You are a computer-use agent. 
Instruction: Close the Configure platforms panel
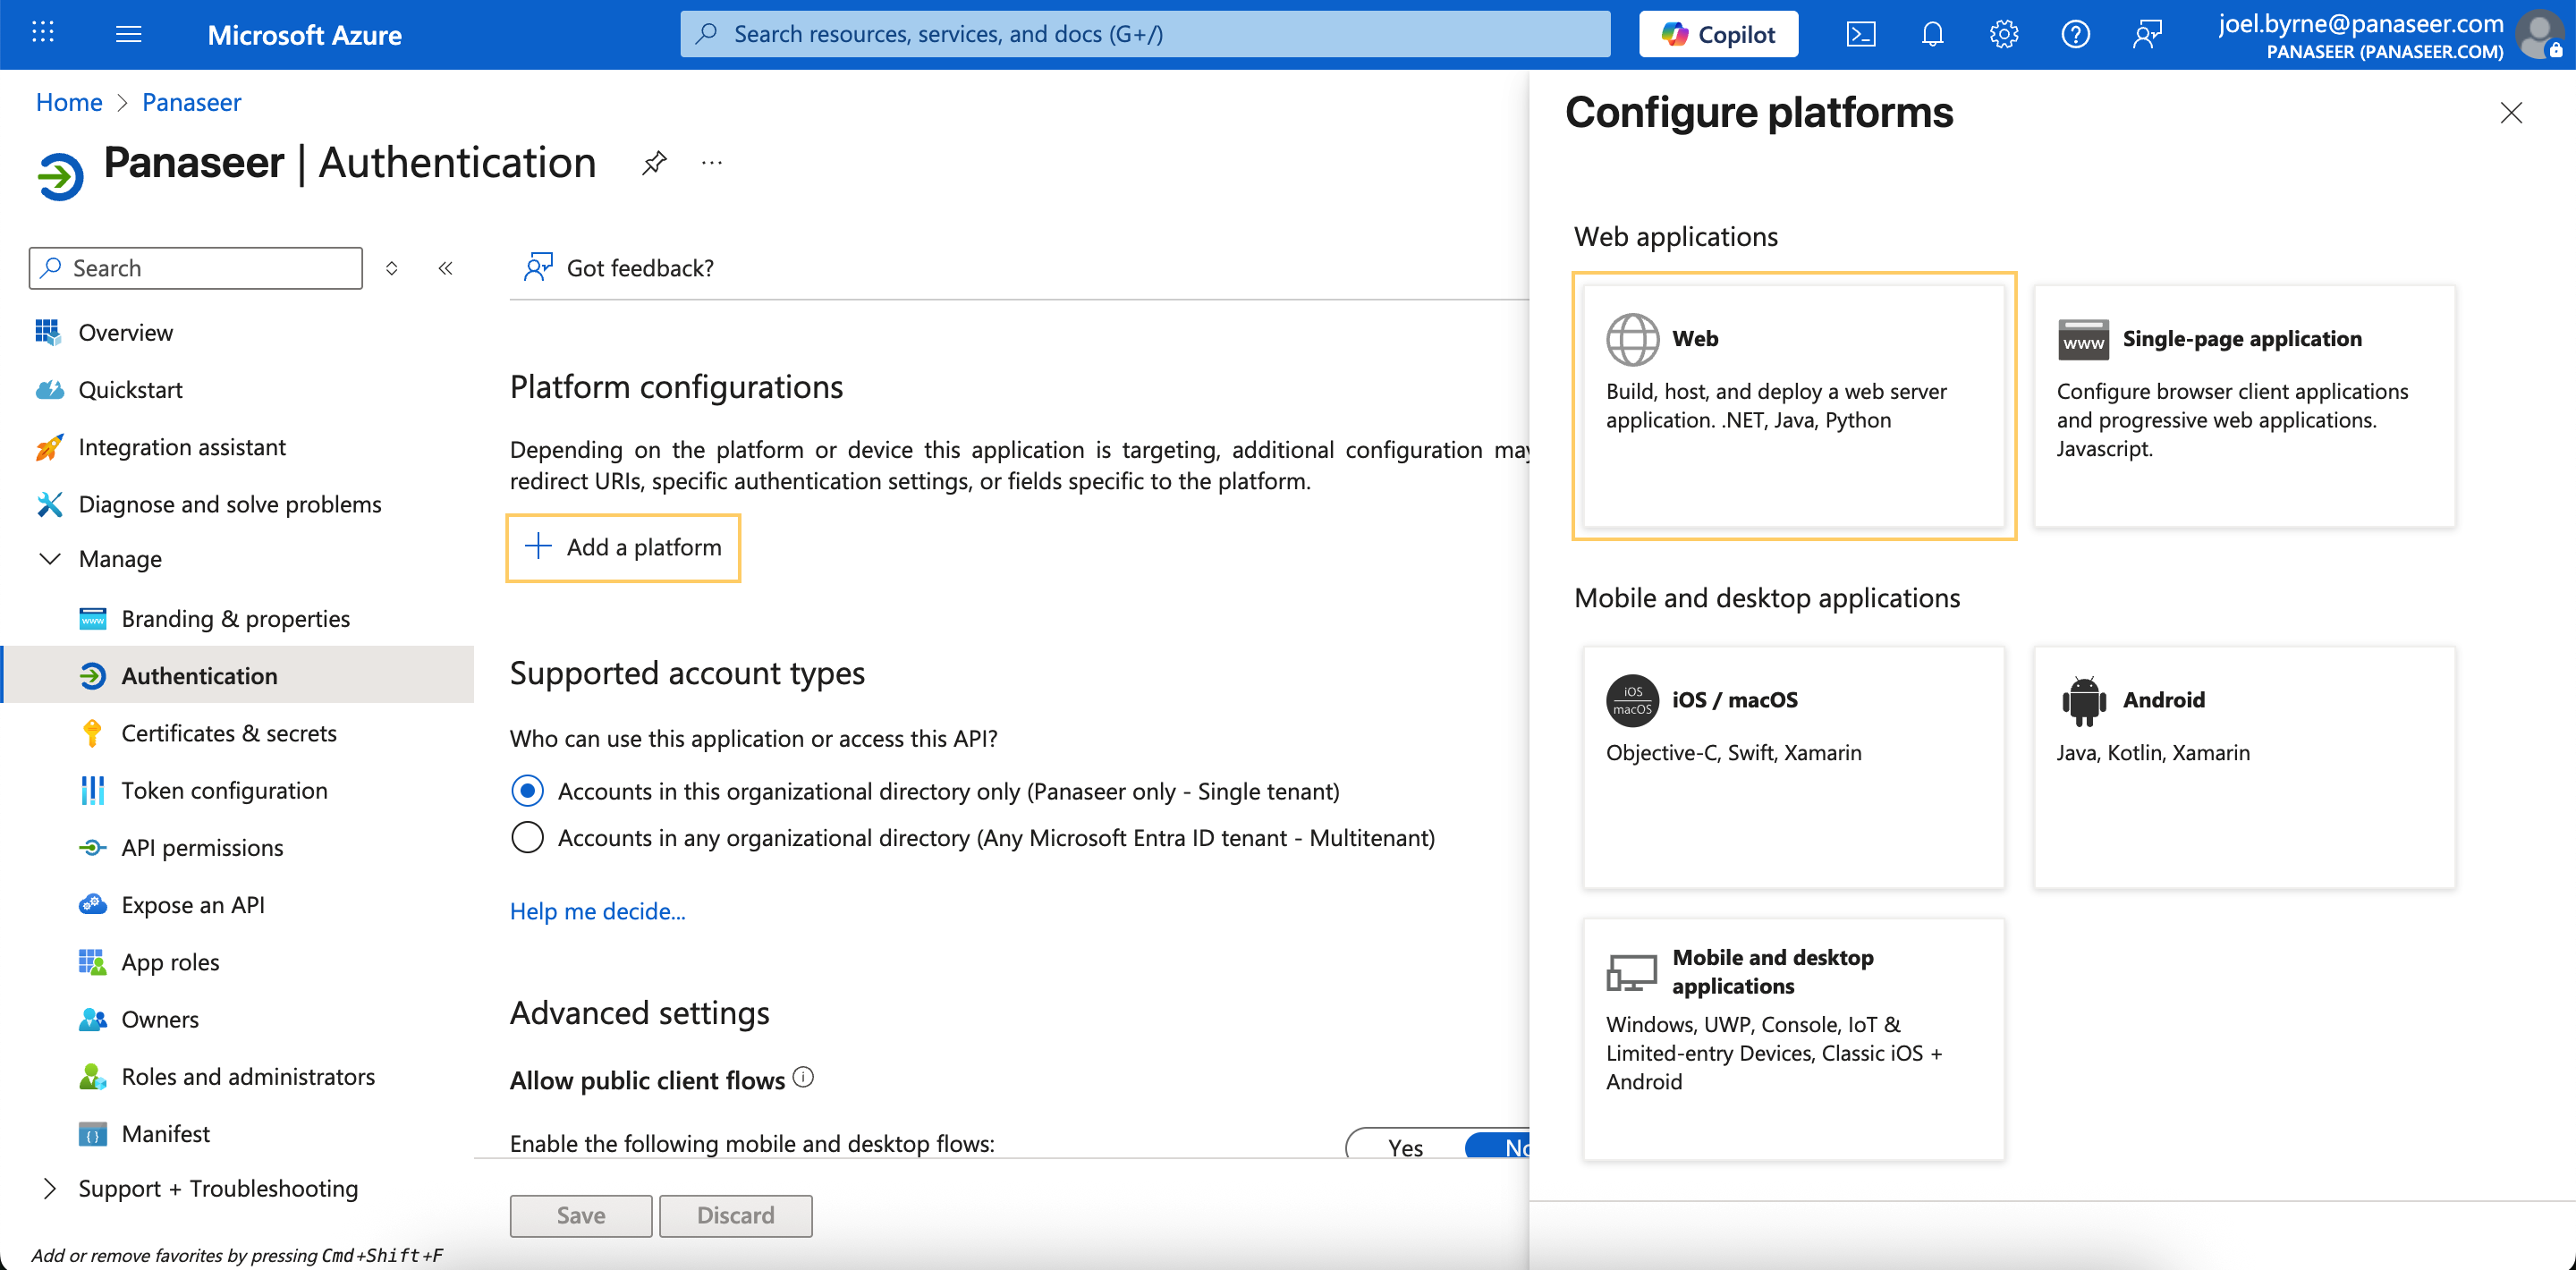tap(2510, 112)
